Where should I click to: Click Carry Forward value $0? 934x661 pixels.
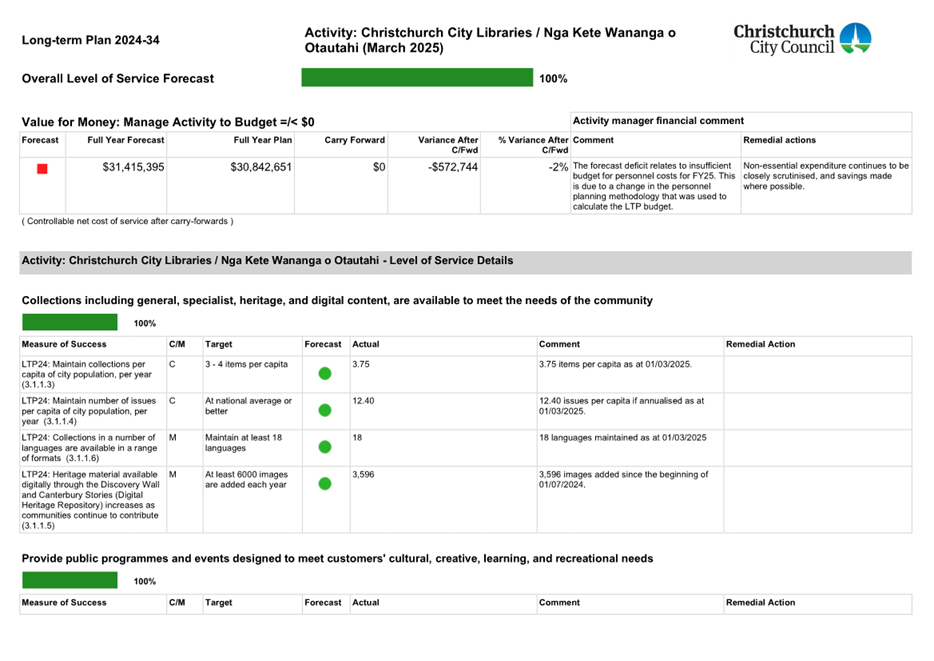379,167
